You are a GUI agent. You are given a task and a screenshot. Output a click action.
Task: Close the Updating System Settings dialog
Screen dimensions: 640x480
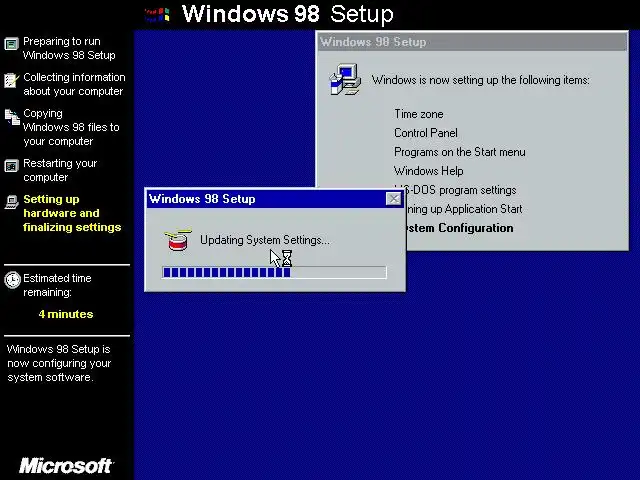point(393,199)
